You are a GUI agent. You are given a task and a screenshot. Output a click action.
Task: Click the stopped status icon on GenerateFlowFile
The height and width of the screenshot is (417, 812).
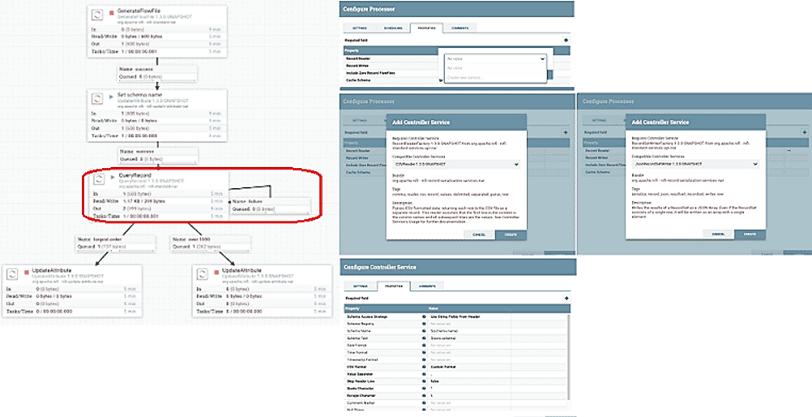pos(112,10)
